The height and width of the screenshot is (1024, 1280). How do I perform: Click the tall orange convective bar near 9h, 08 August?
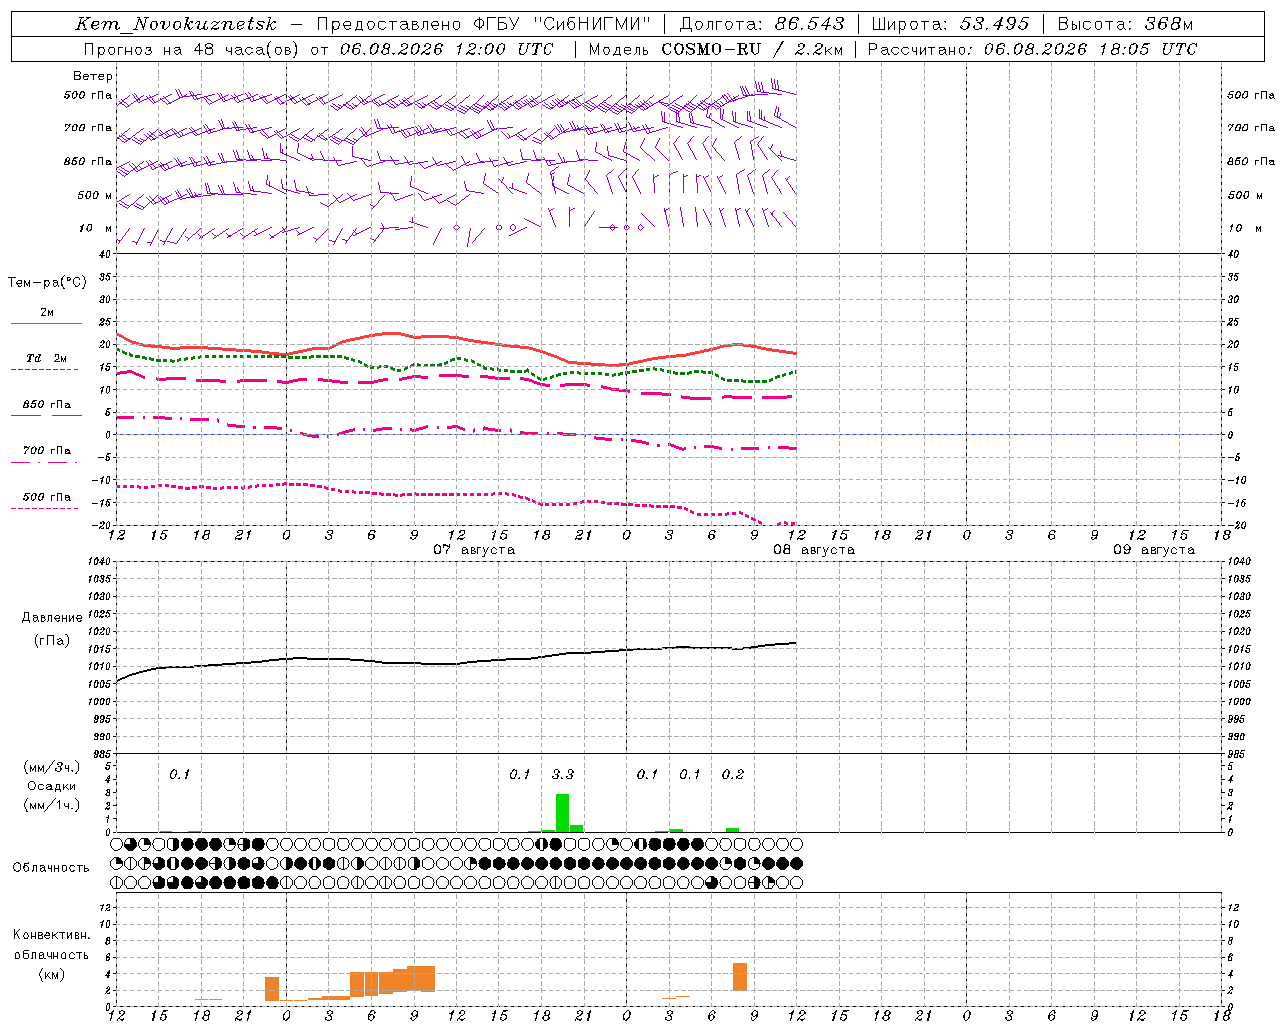[740, 977]
